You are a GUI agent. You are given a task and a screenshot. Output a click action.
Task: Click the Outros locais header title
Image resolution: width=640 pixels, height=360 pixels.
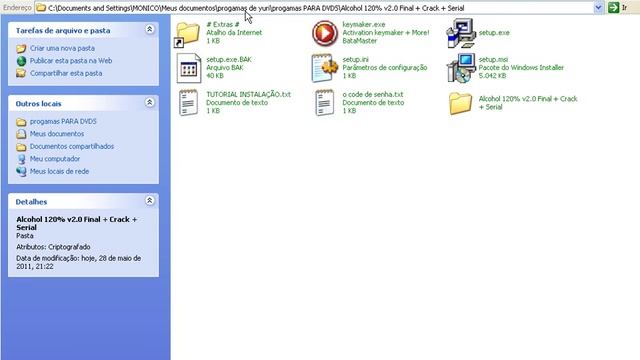(38, 104)
